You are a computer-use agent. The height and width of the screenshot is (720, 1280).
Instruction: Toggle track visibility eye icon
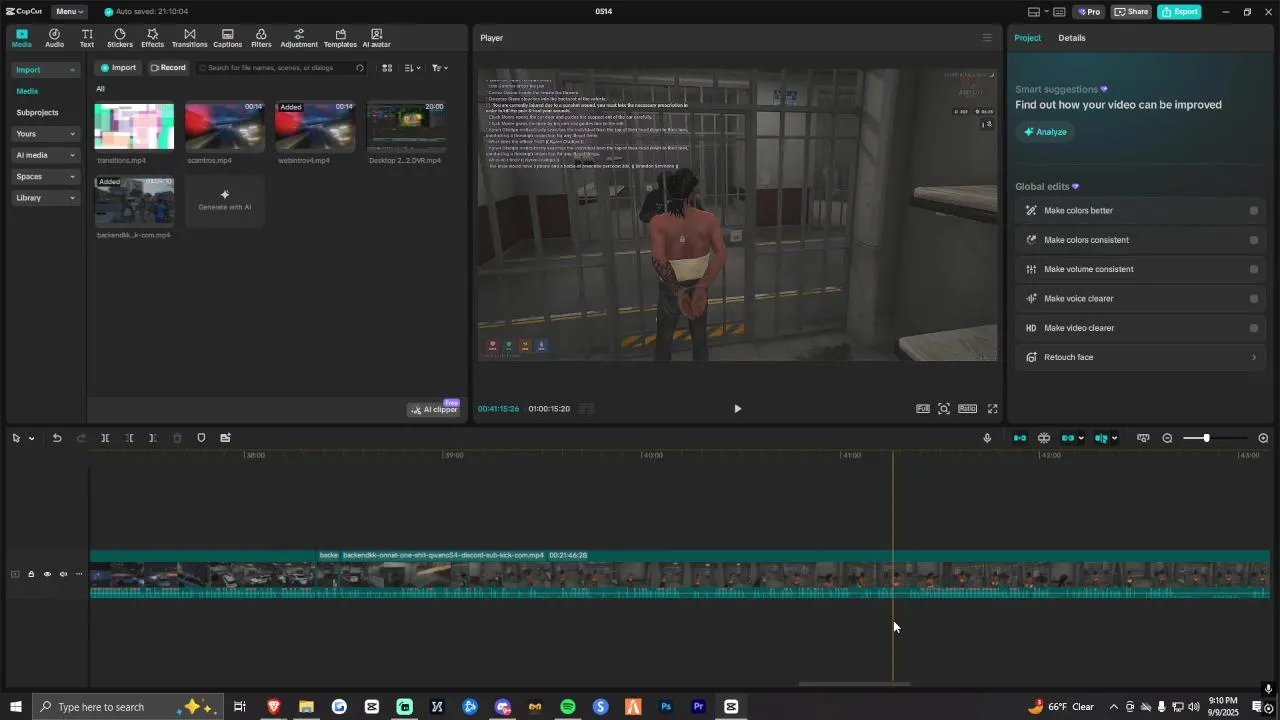click(x=47, y=574)
